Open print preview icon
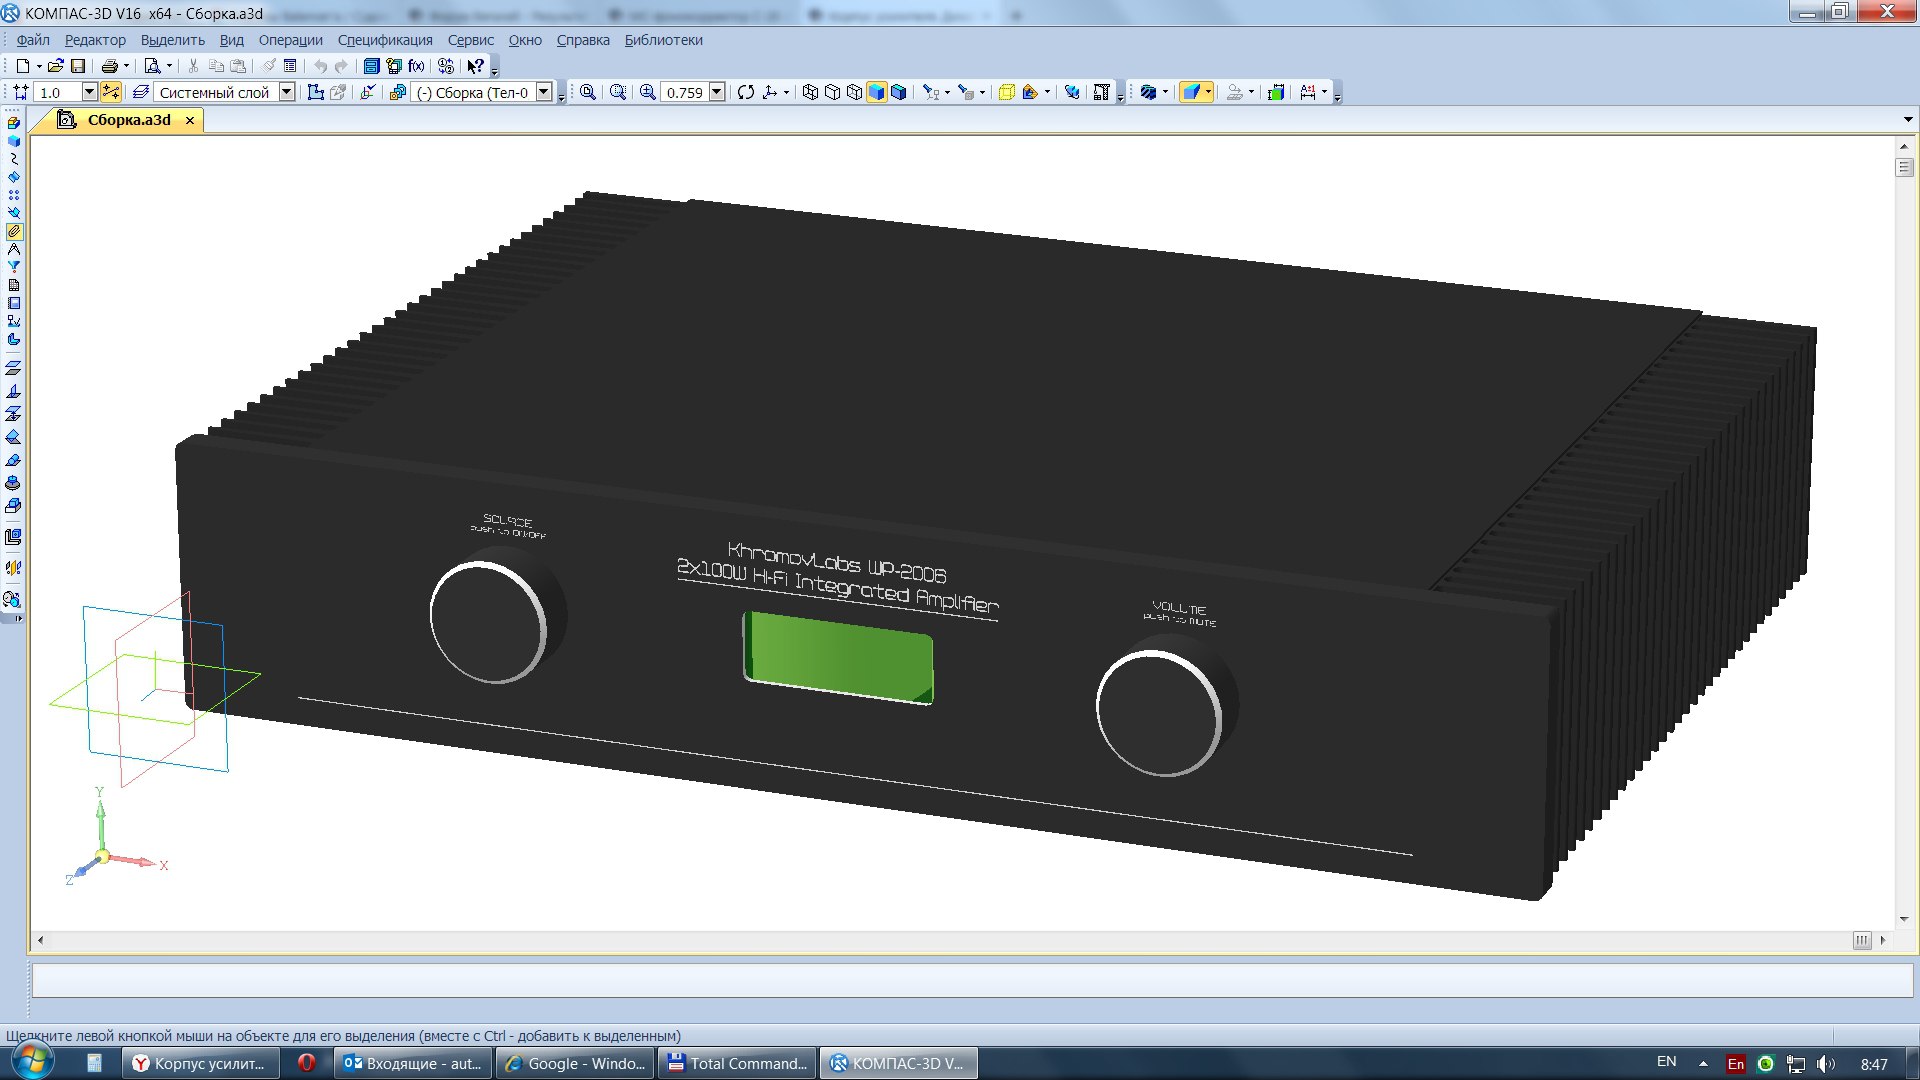The image size is (1920, 1080). tap(152, 66)
